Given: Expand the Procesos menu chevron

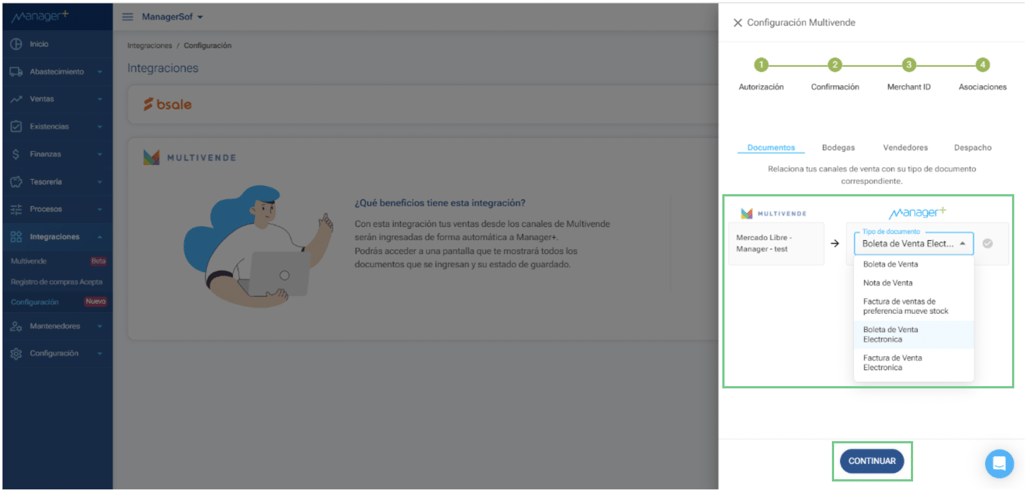Looking at the screenshot, I should click(99, 209).
